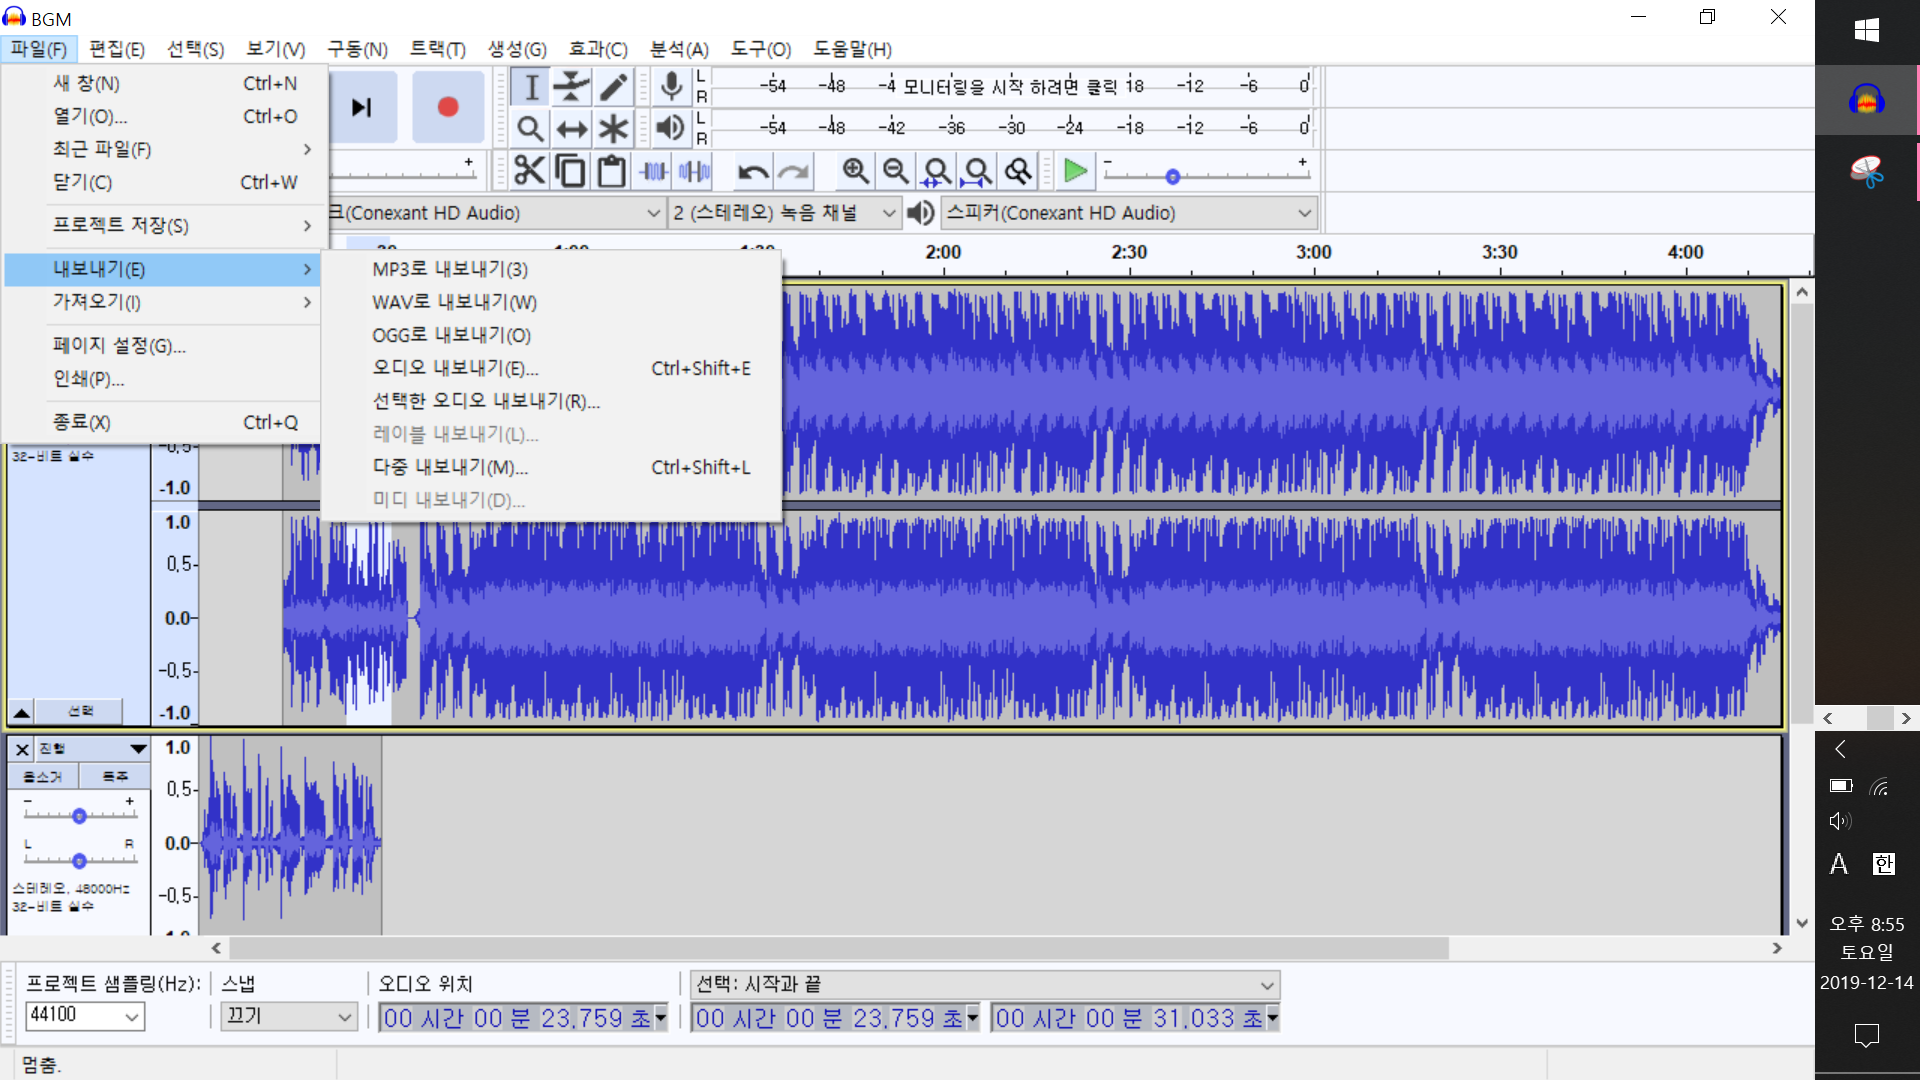Open the 효과 (Effect) menu
The height and width of the screenshot is (1080, 1920).
(x=597, y=49)
